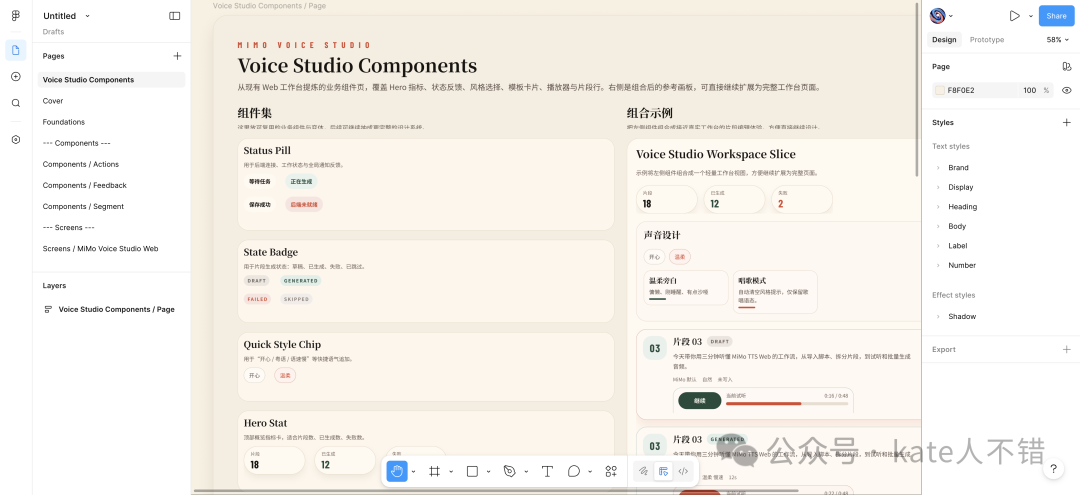Select the Hand tool in toolbar
Screen dimensions: 1080x495
point(397,471)
